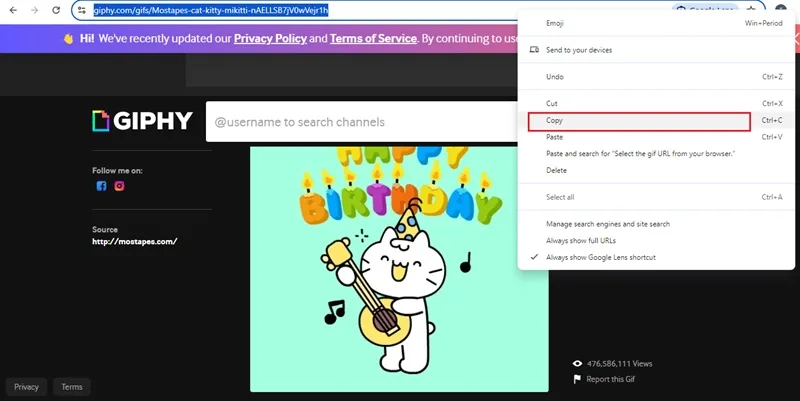Click the browser forward arrow

pyautogui.click(x=35, y=10)
